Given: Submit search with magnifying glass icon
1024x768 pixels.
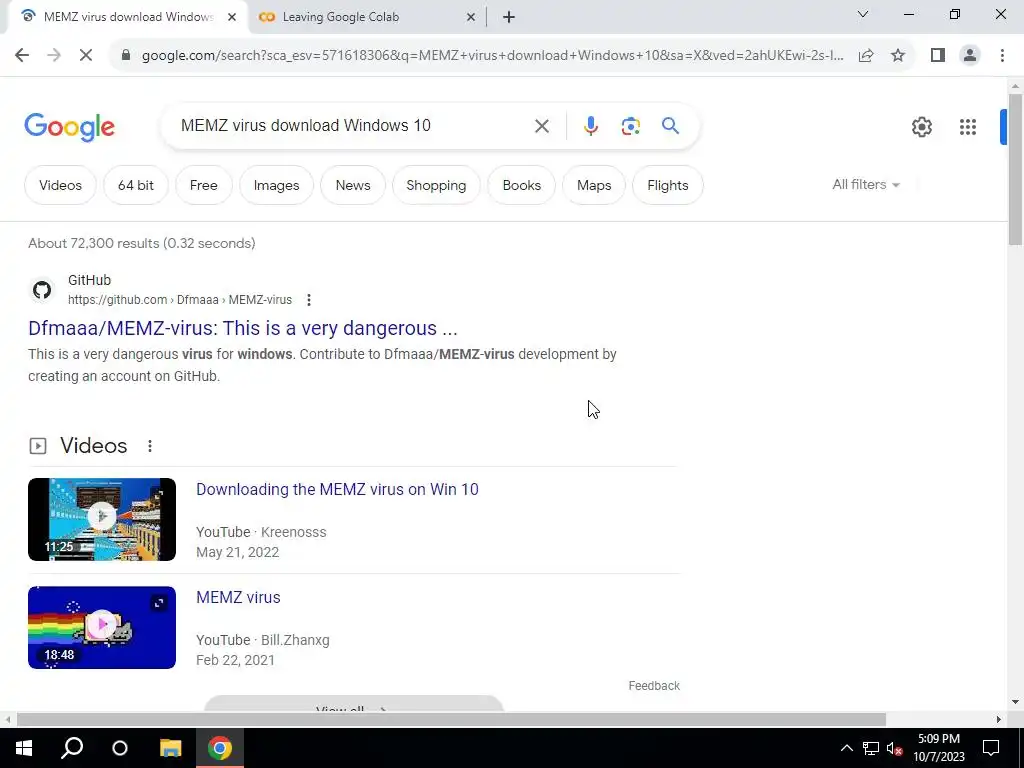Looking at the screenshot, I should coord(670,125).
